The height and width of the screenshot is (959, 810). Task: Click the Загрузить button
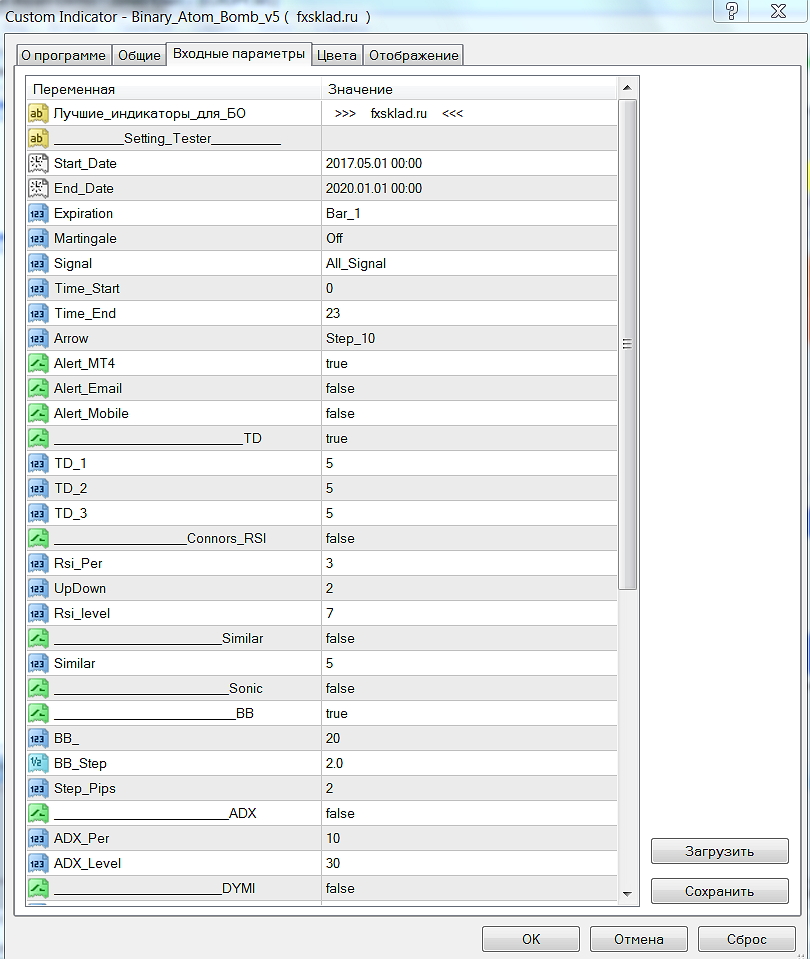click(719, 851)
